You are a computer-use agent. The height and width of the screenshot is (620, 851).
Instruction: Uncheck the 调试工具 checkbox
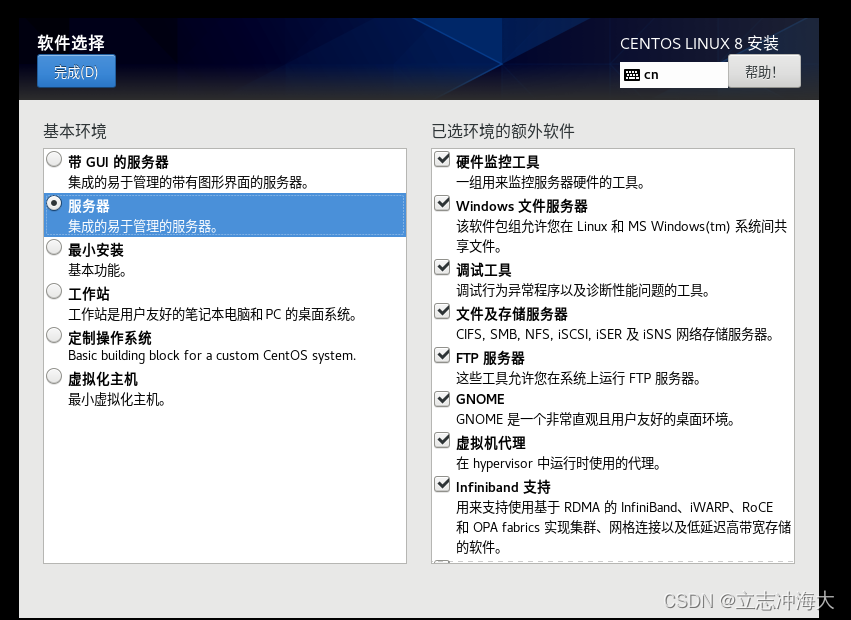point(442,267)
